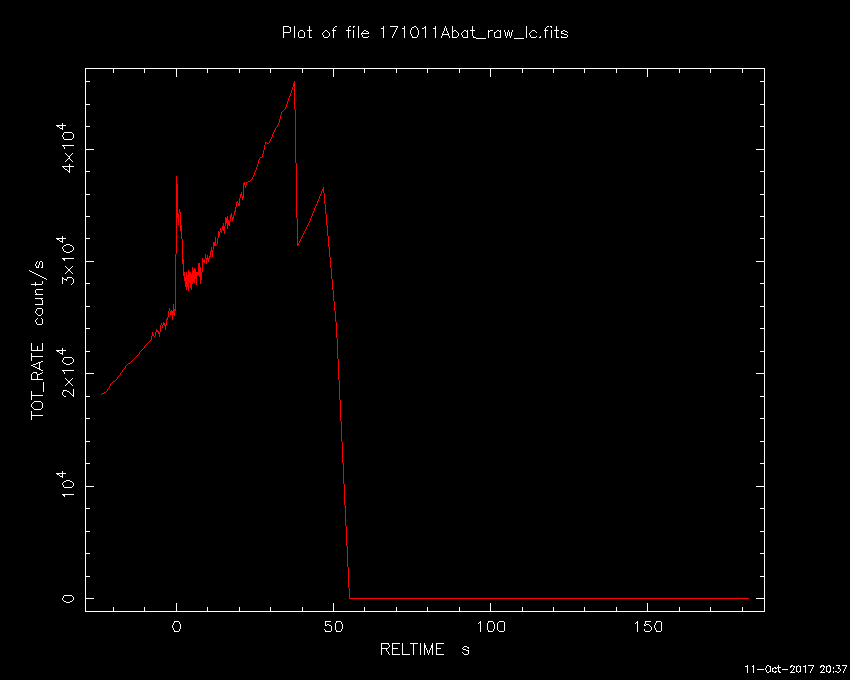The height and width of the screenshot is (680, 850).
Task: Click the 'RELTIME s' x-axis label
Action: [x=424, y=649]
